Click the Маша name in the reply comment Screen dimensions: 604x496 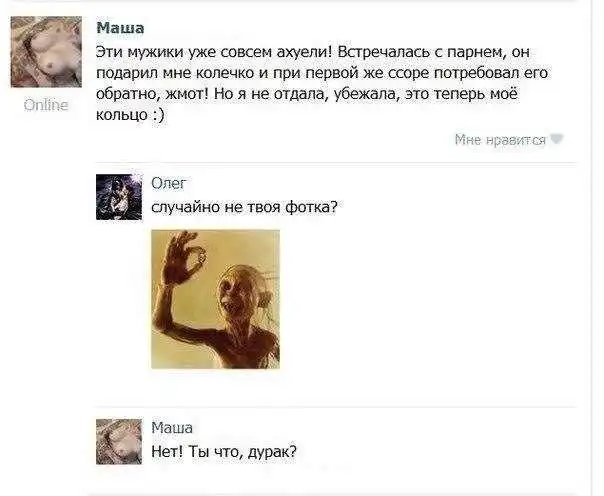(x=172, y=428)
